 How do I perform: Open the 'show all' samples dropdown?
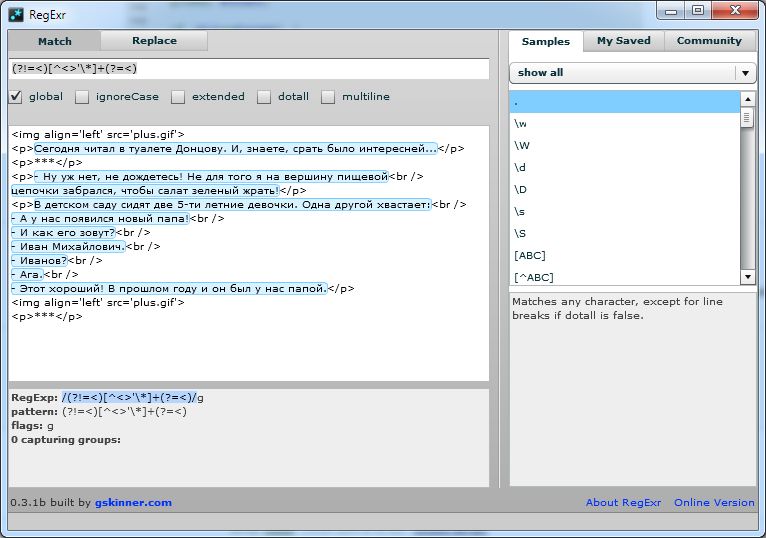633,73
